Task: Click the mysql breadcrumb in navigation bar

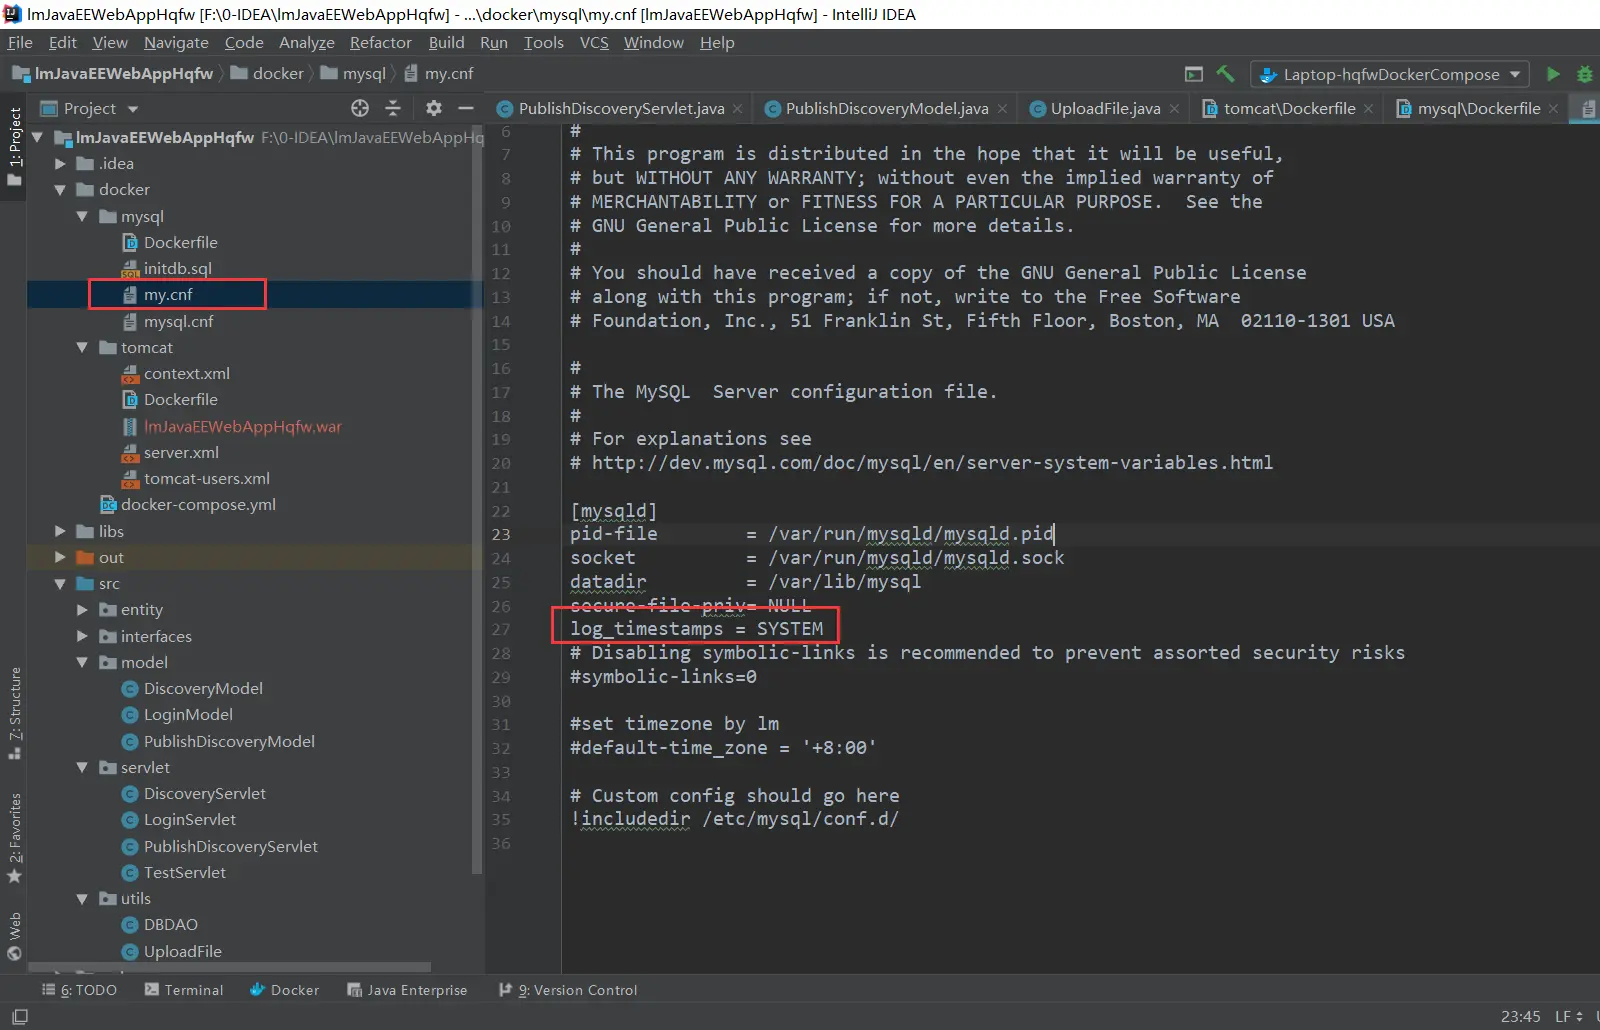Action: [x=353, y=74]
